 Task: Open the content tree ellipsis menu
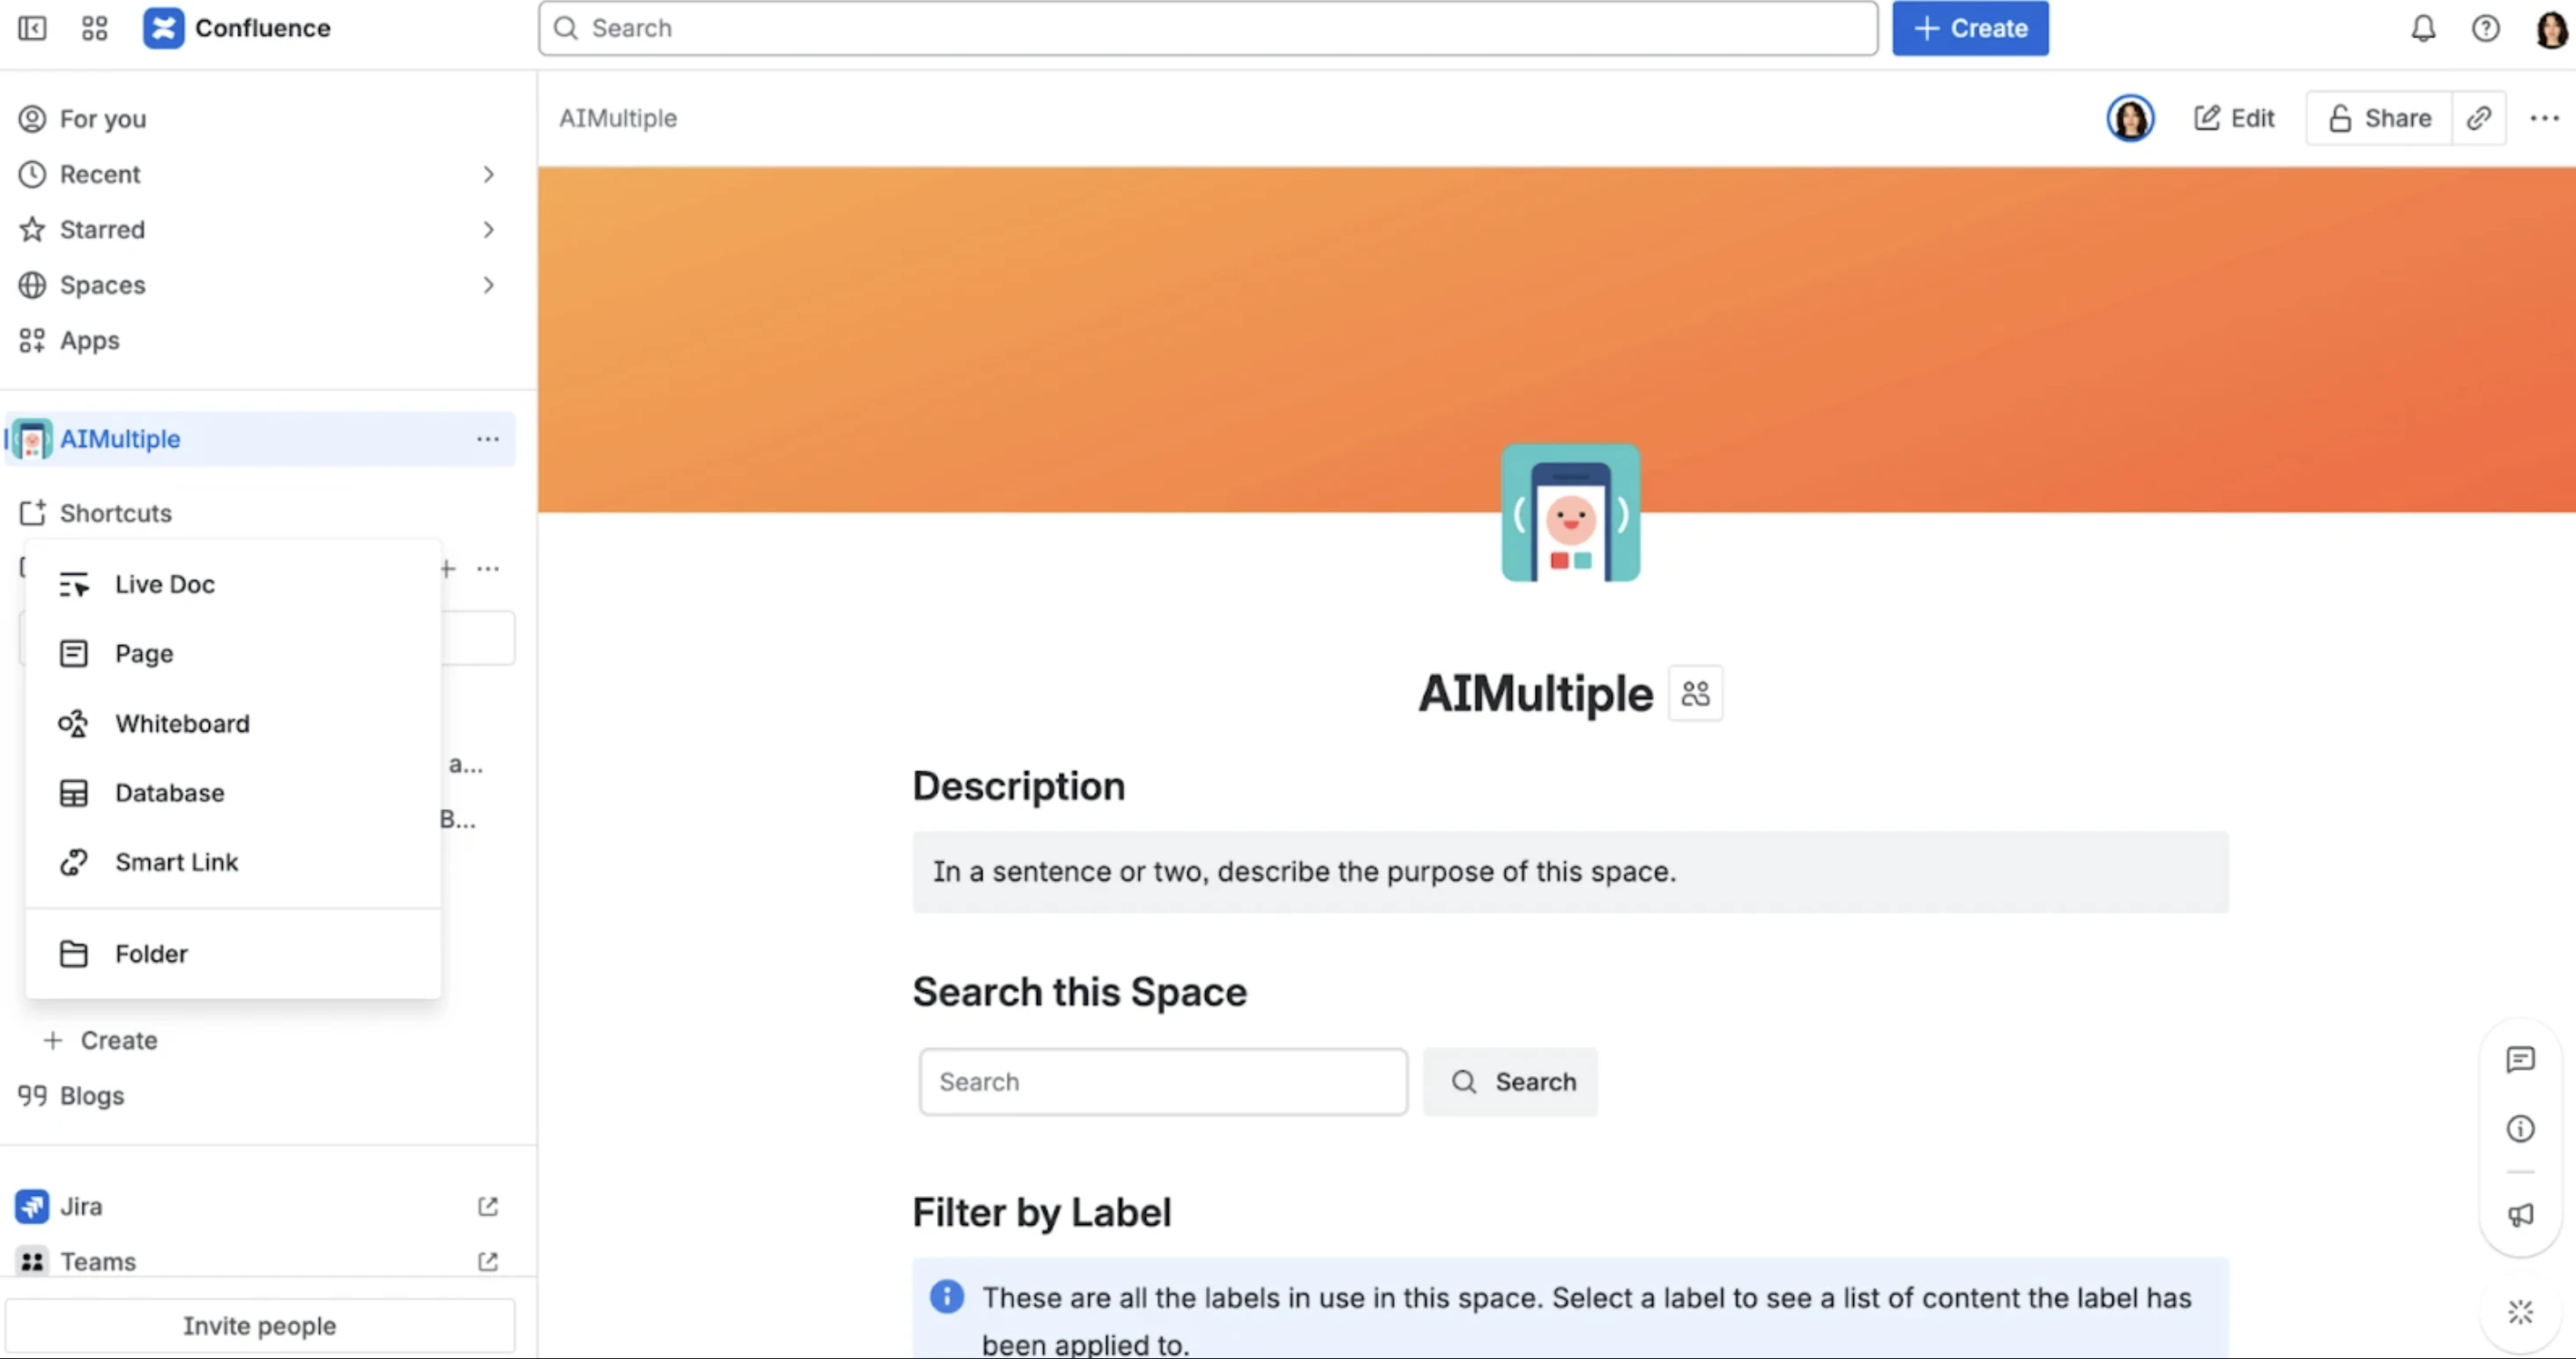[x=488, y=569]
